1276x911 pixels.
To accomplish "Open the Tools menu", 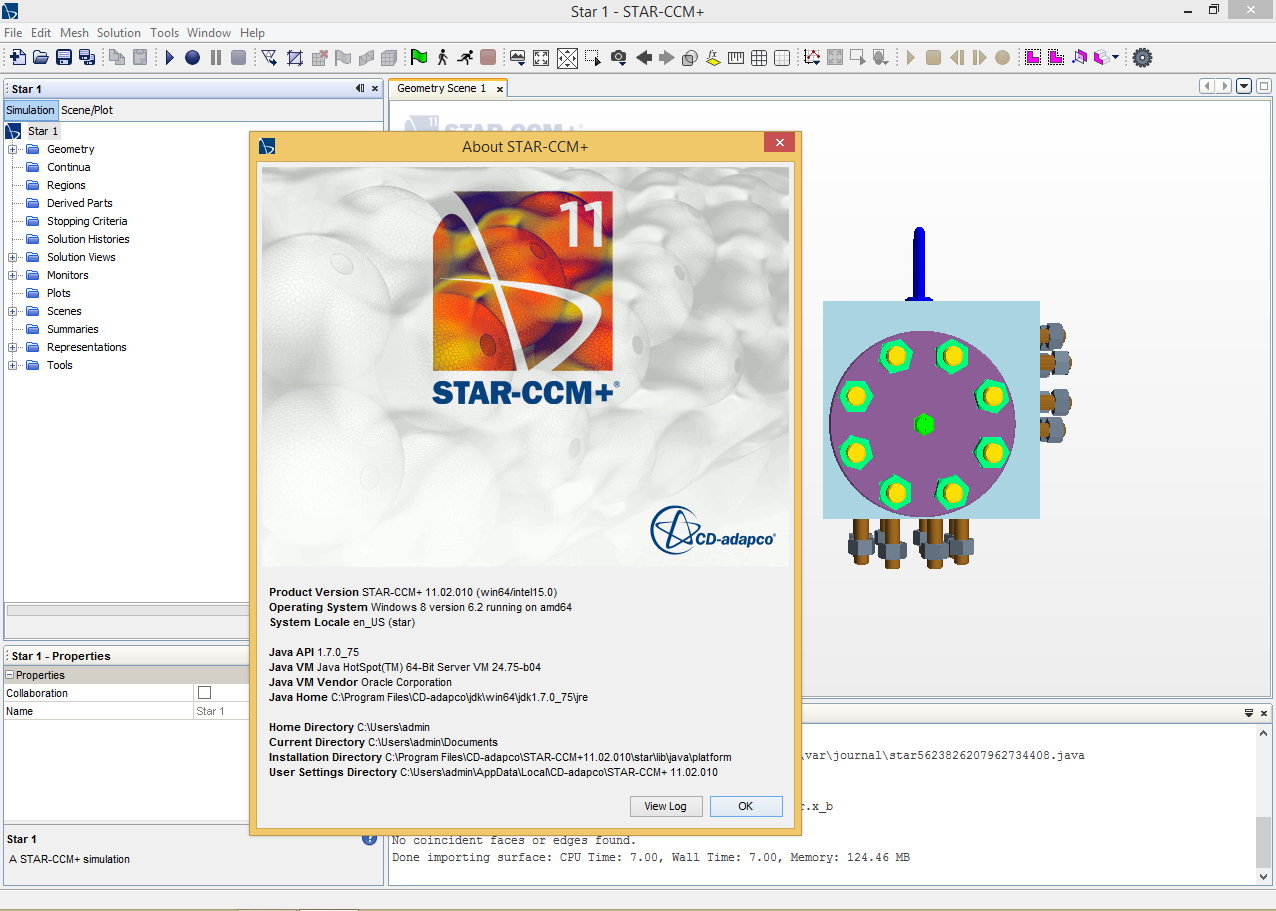I will point(165,33).
